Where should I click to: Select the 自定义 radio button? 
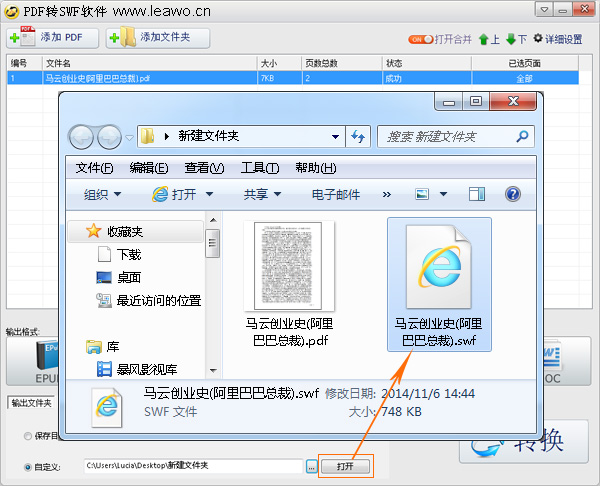[x=28, y=467]
